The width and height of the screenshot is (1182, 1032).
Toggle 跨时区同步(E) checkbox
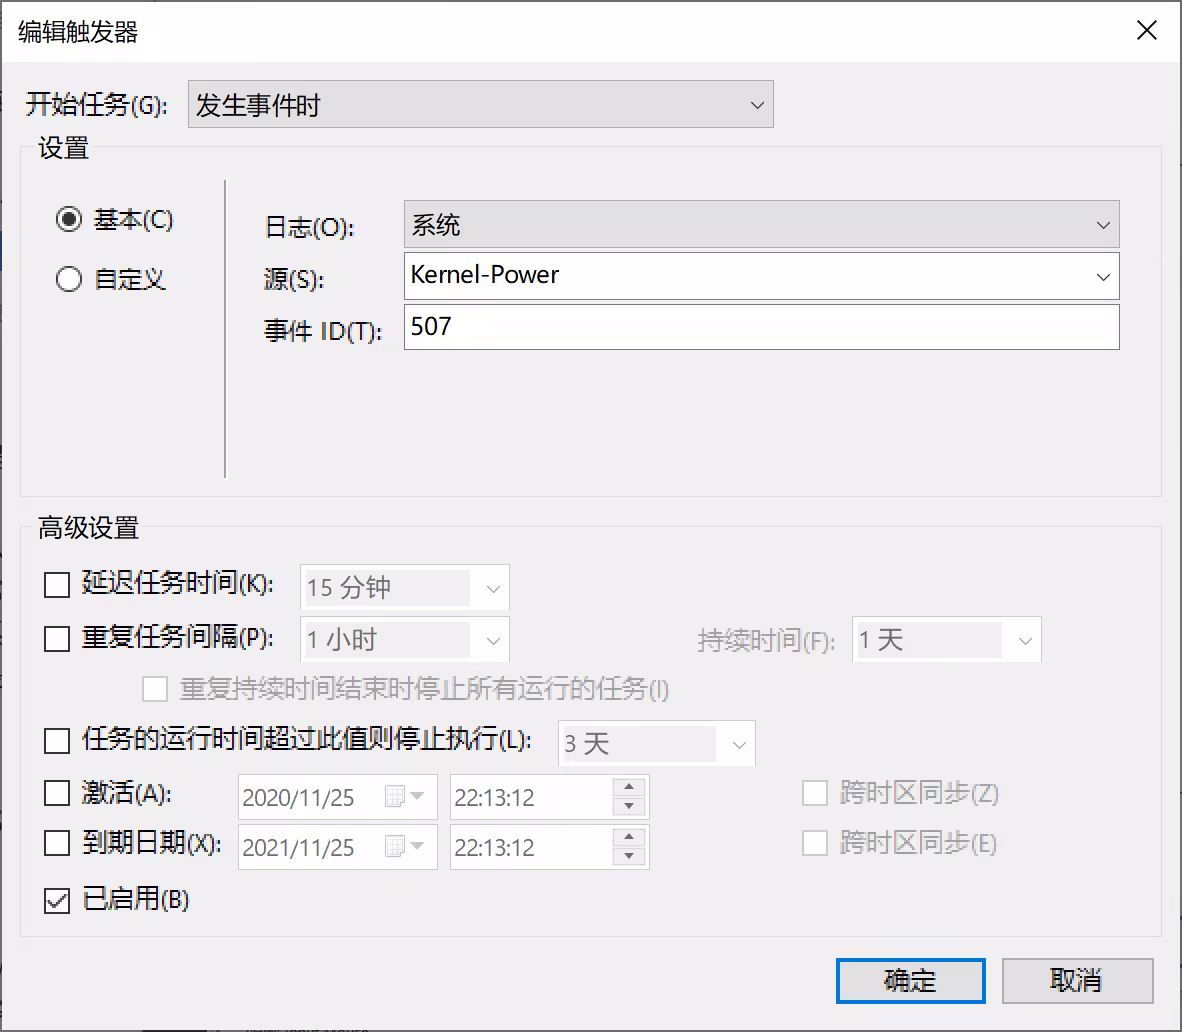click(815, 843)
